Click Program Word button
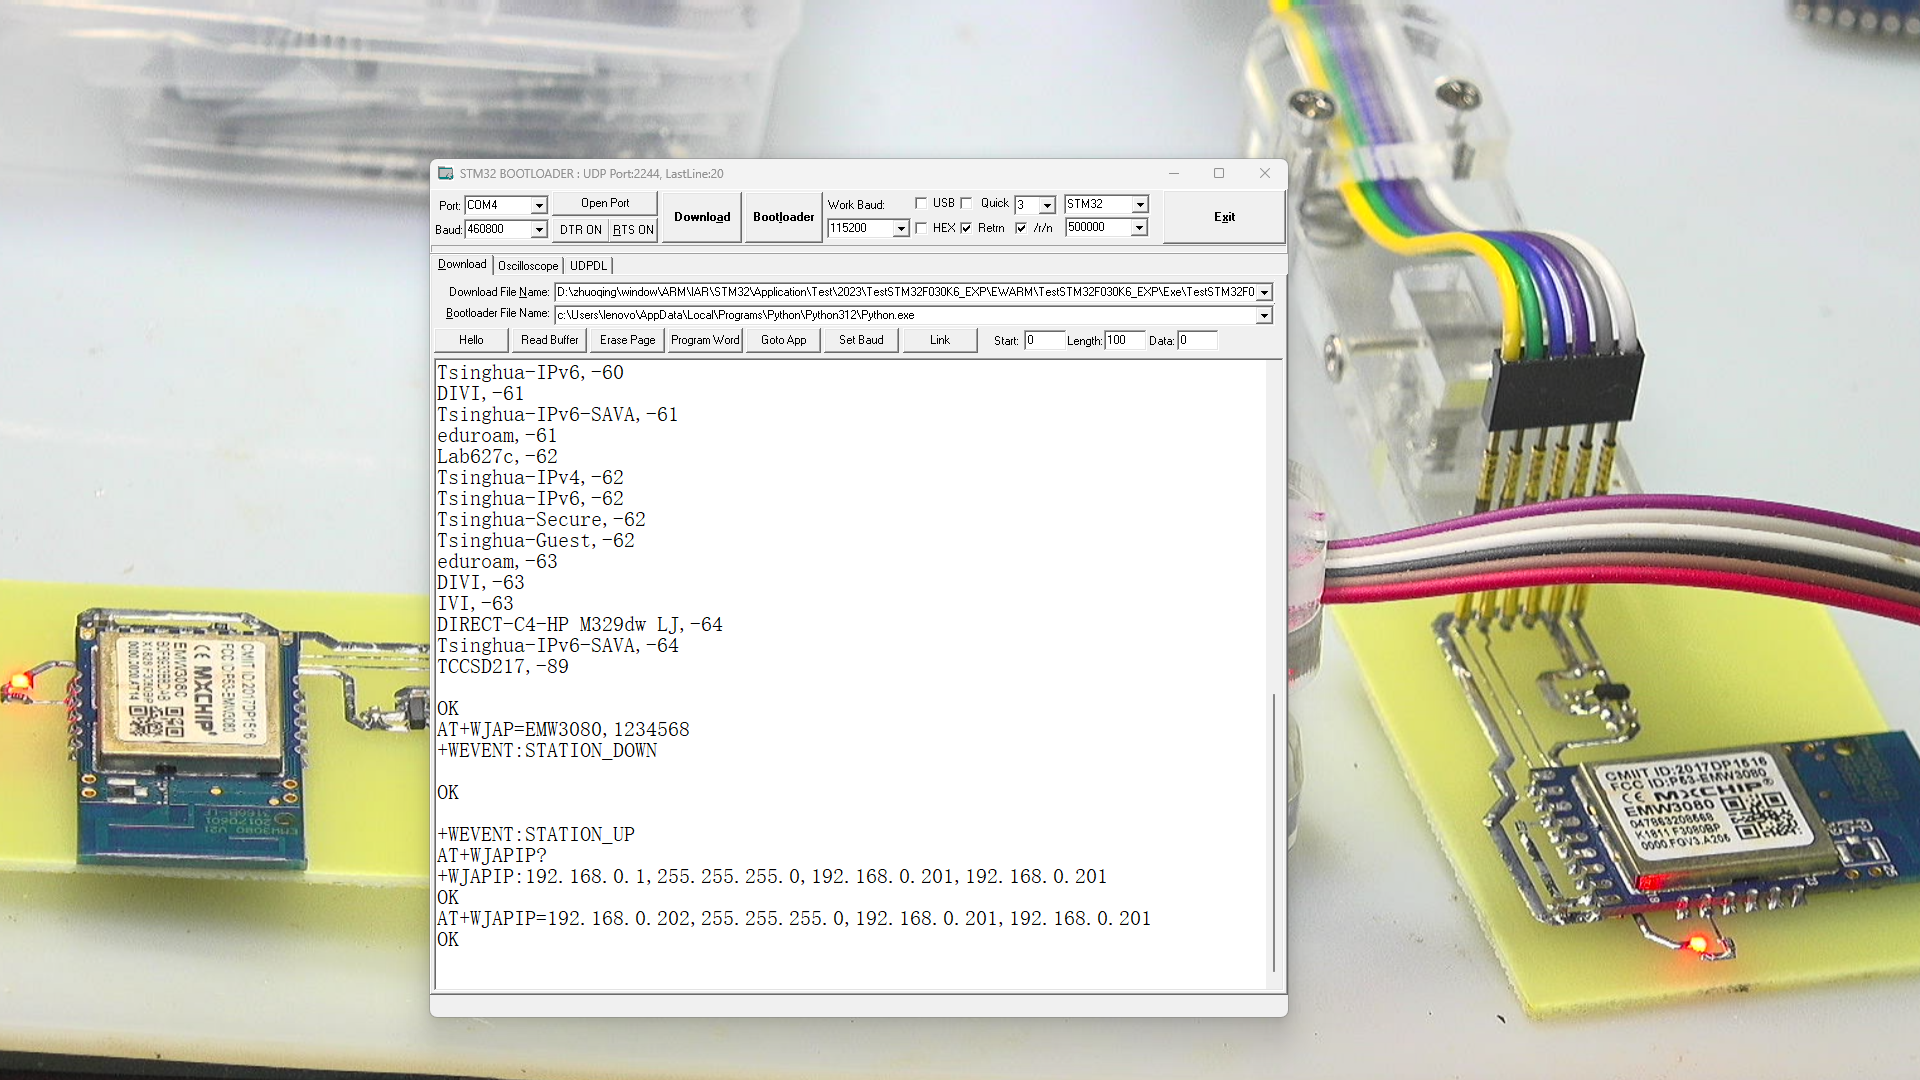The height and width of the screenshot is (1080, 1920). 704,340
